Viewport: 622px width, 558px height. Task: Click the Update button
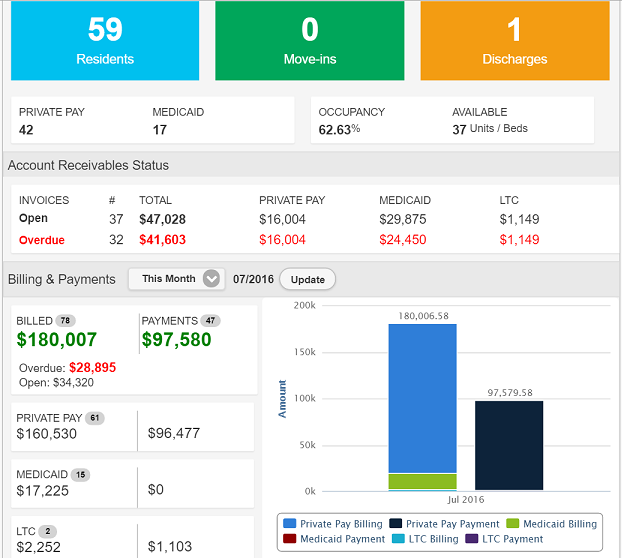tap(307, 279)
